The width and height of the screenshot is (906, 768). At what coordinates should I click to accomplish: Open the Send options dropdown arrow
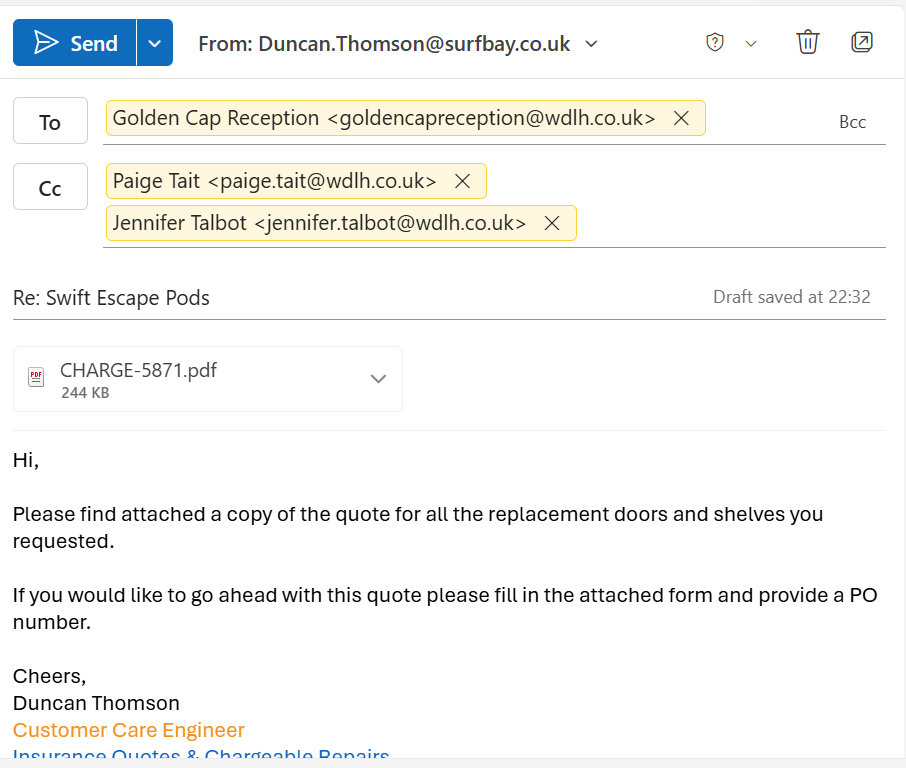click(x=154, y=43)
